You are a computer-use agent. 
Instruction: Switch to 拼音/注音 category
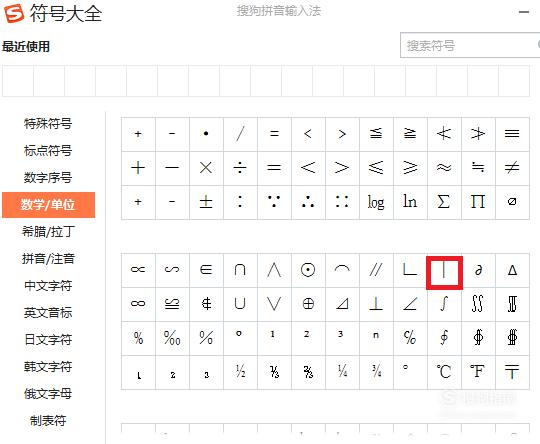click(x=48, y=258)
